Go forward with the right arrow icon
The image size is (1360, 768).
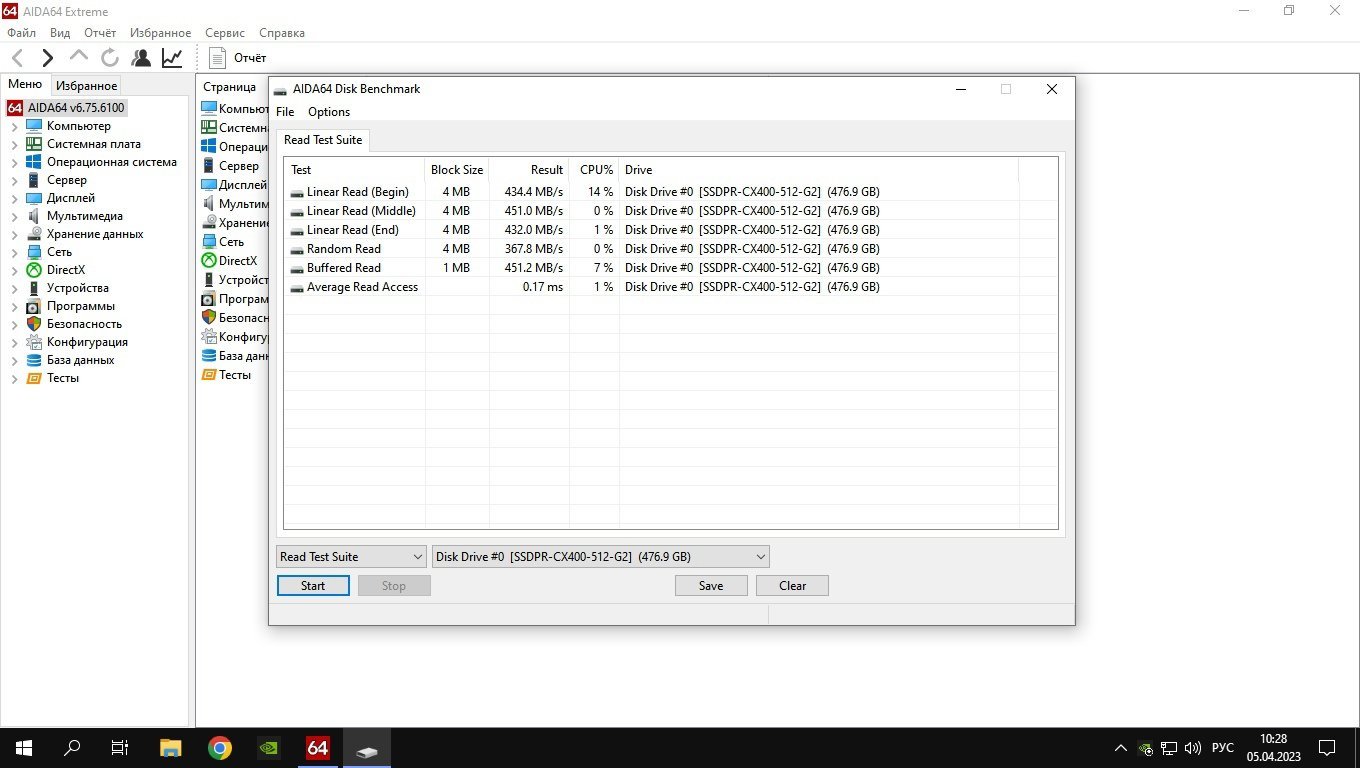(x=47, y=58)
